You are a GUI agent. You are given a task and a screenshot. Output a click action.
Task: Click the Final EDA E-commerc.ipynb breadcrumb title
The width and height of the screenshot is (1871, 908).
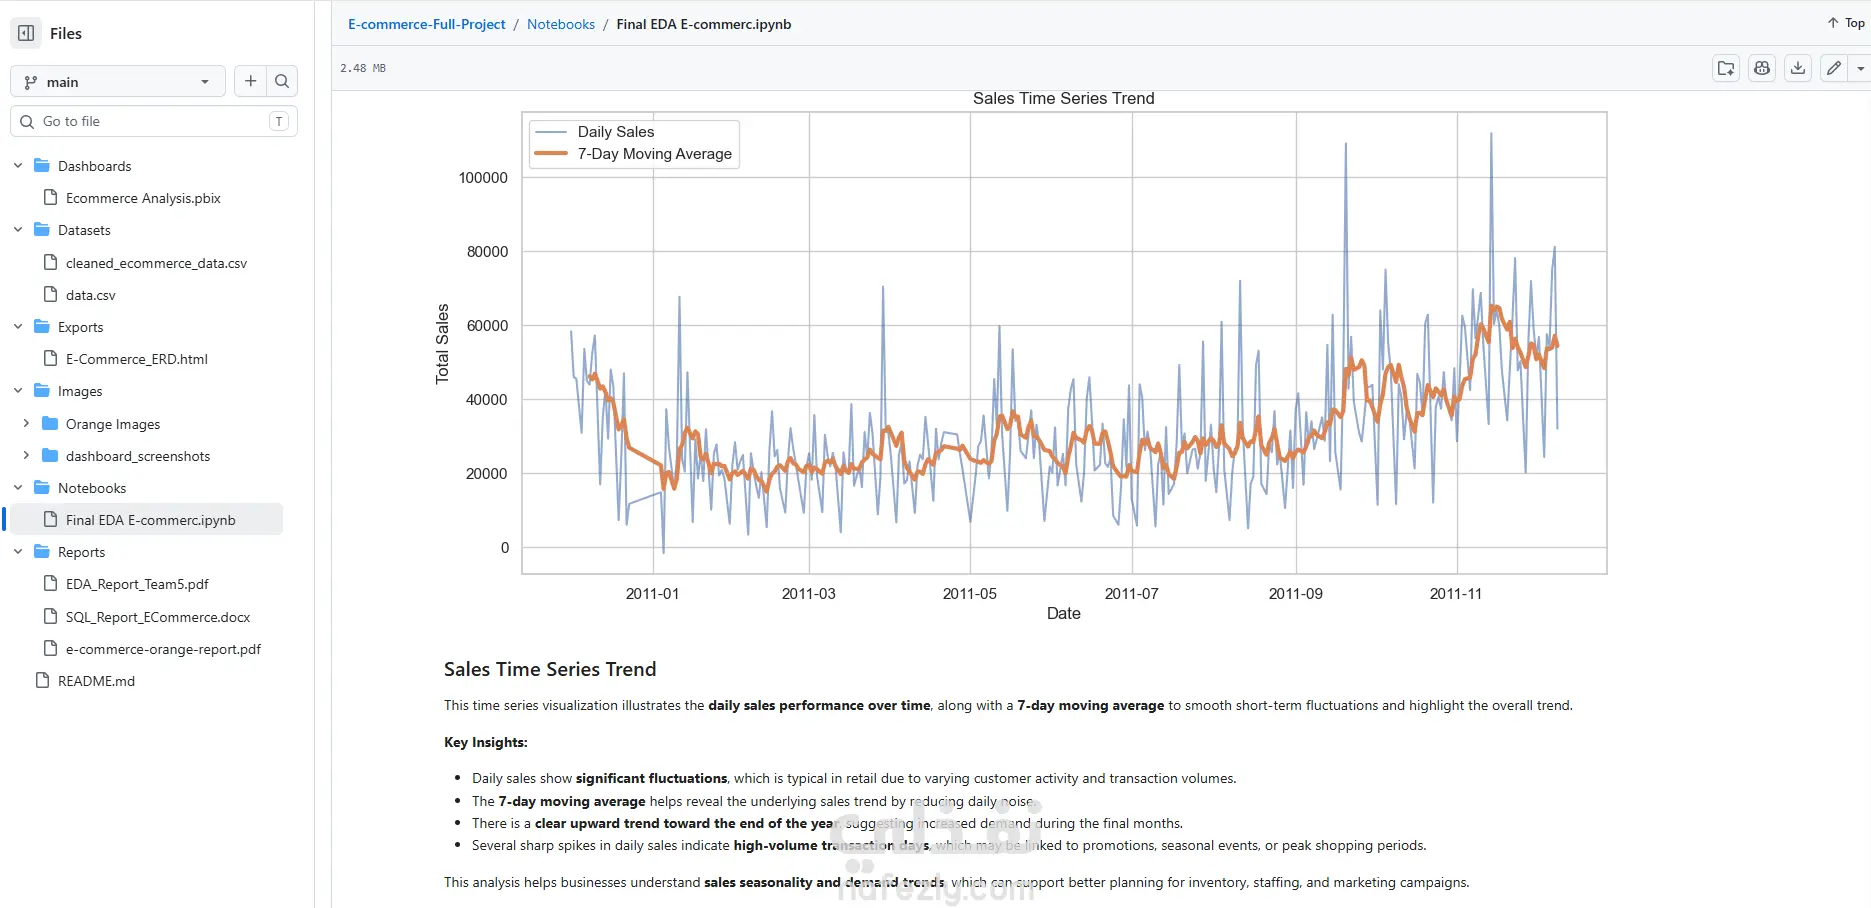pyautogui.click(x=704, y=24)
